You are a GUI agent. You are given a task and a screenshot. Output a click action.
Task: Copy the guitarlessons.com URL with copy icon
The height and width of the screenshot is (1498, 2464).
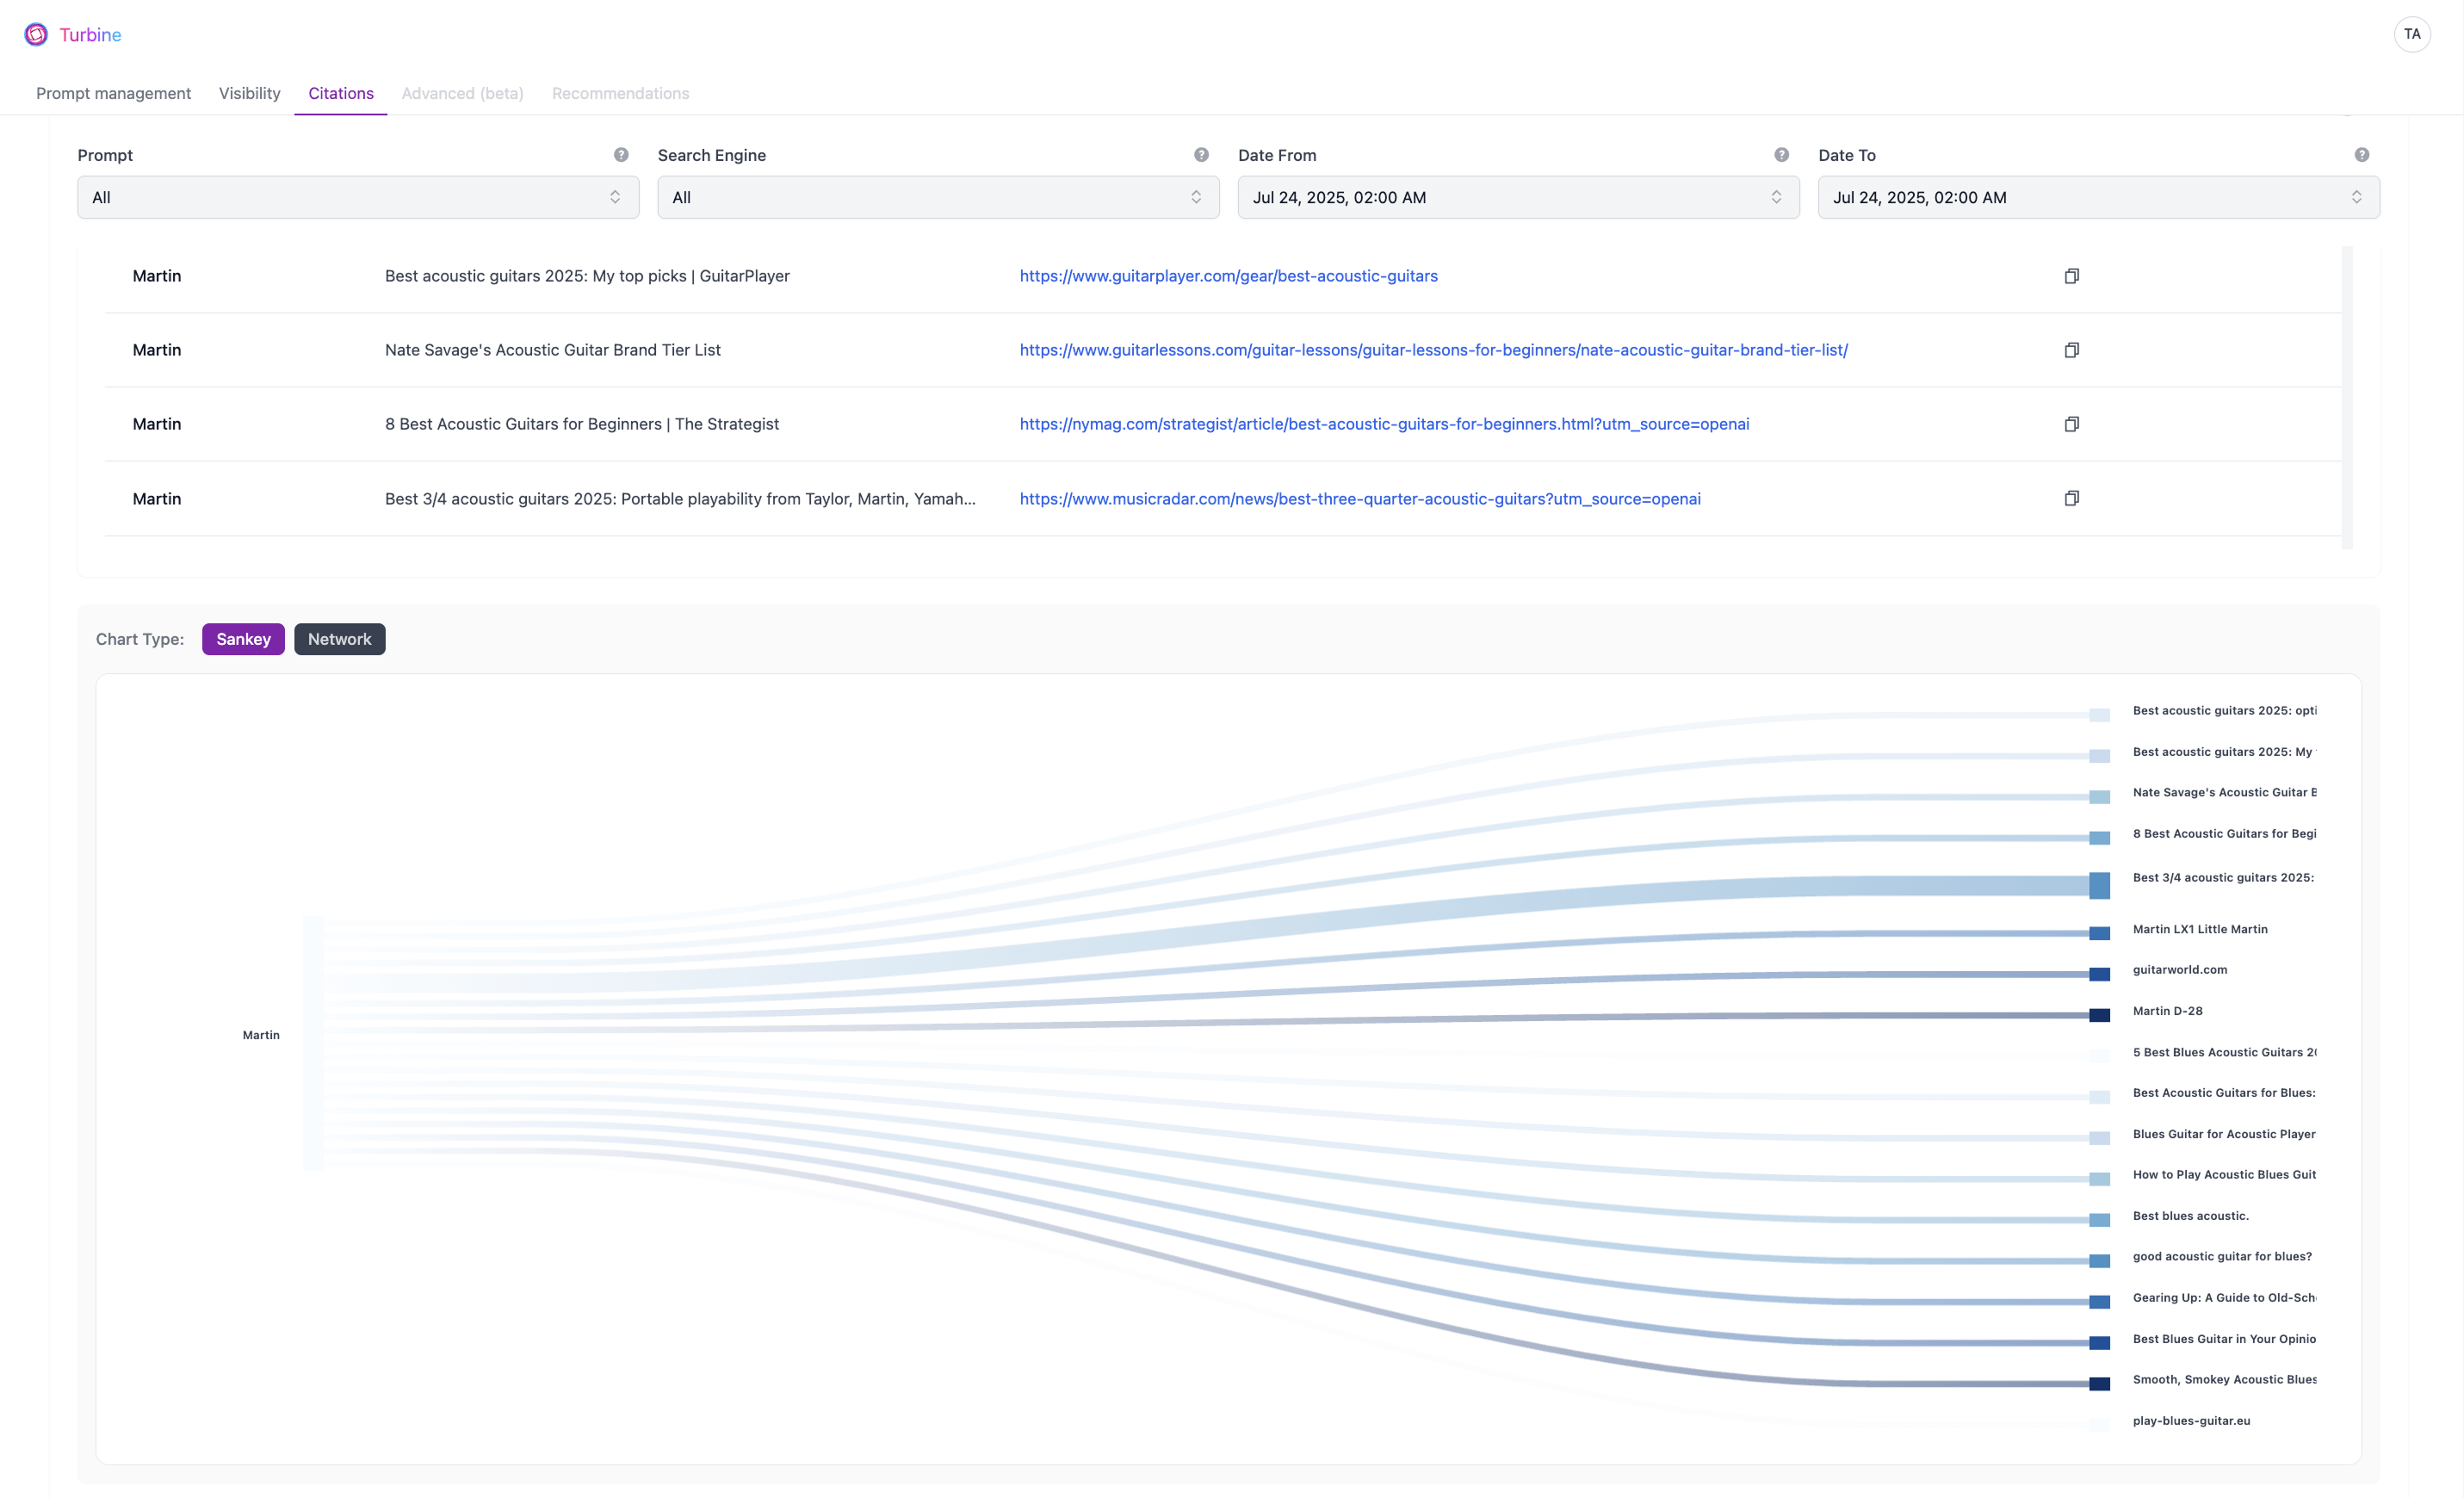coord(2071,350)
